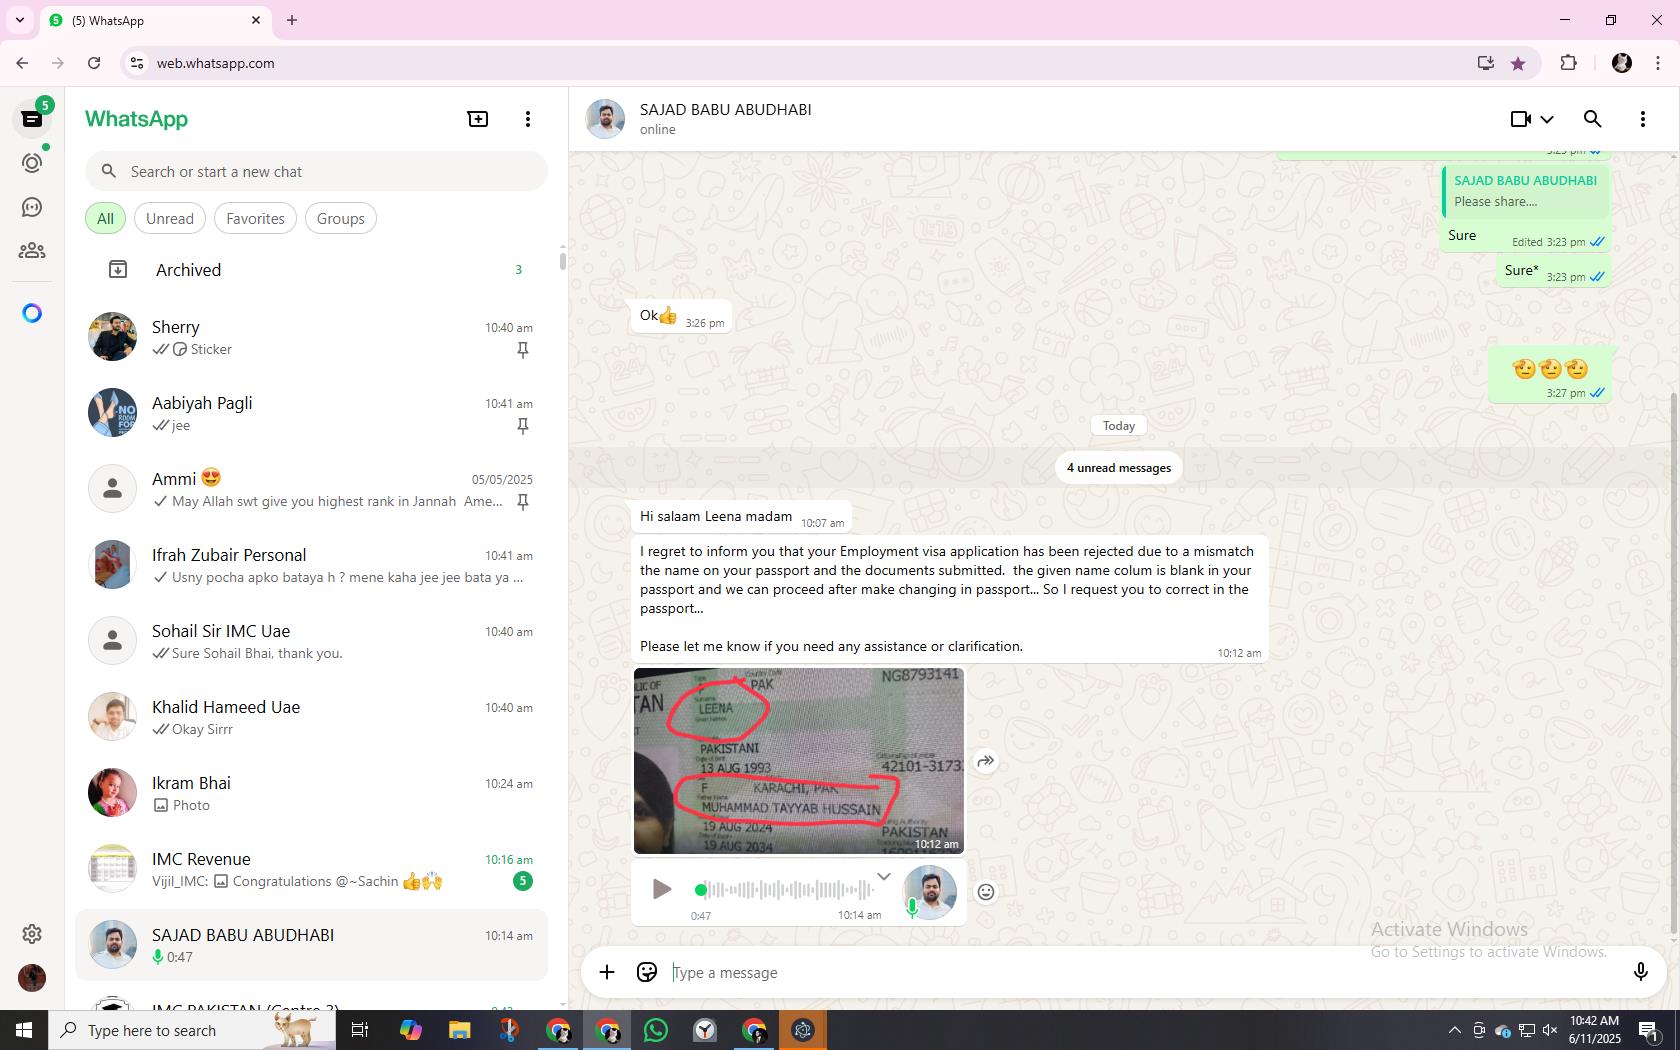1680x1050 pixels.
Task: Open the voice message options chevron
Action: coord(884,877)
